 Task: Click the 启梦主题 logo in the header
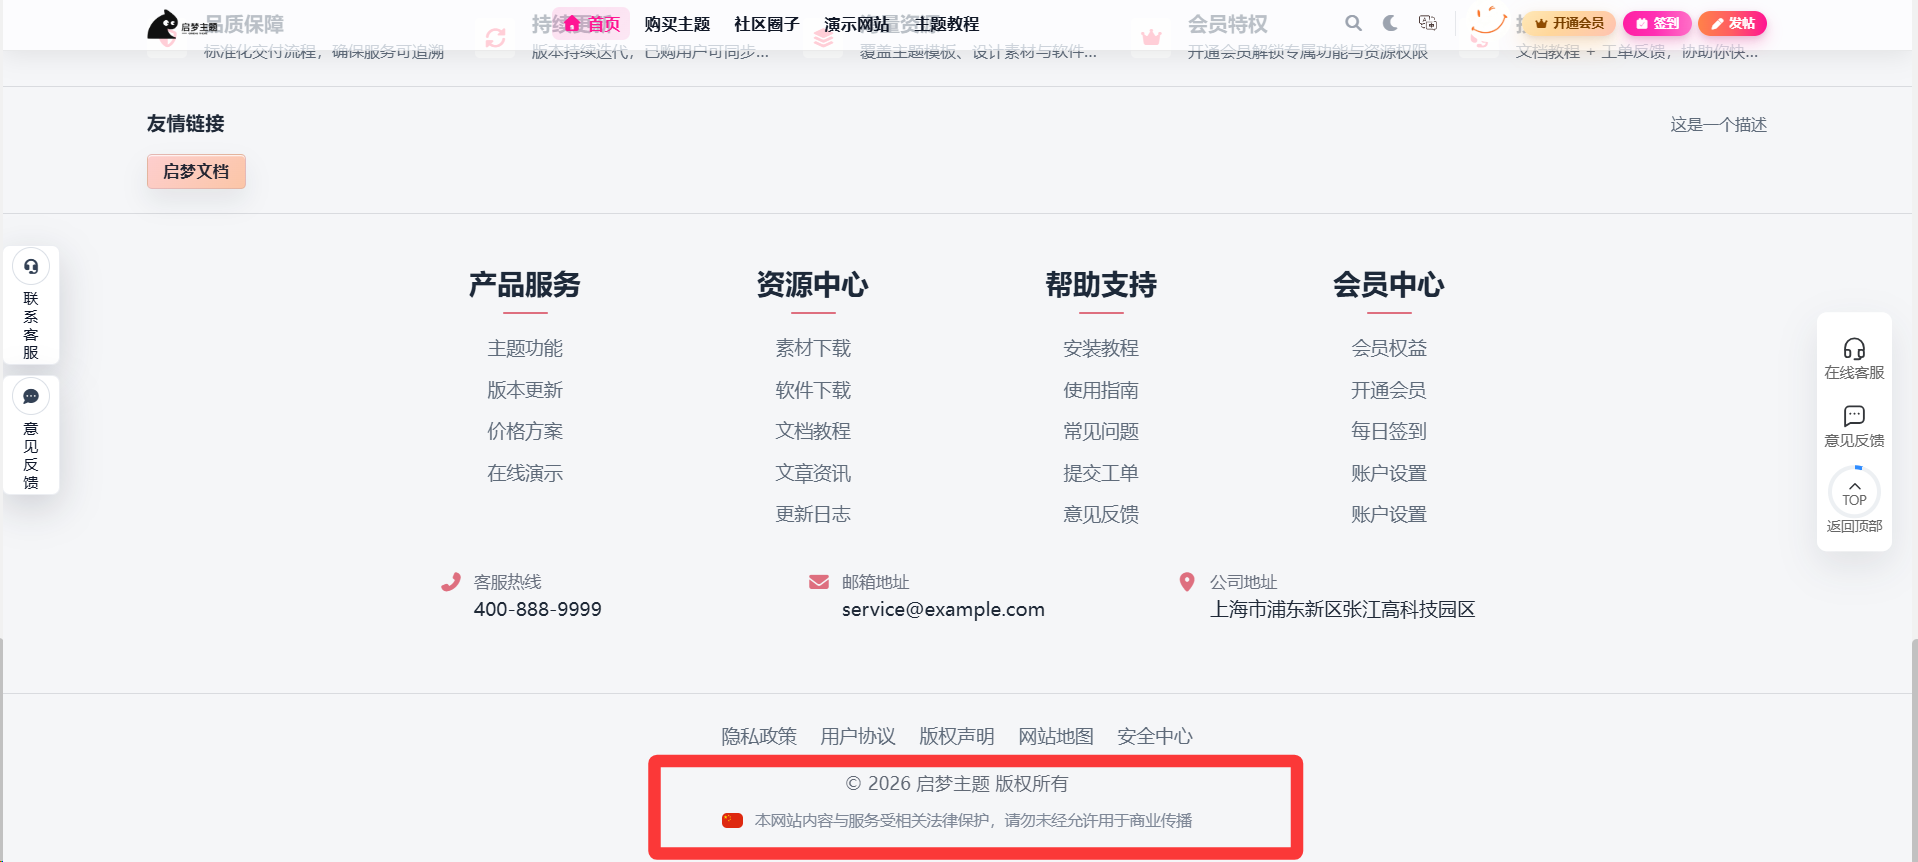click(x=182, y=24)
